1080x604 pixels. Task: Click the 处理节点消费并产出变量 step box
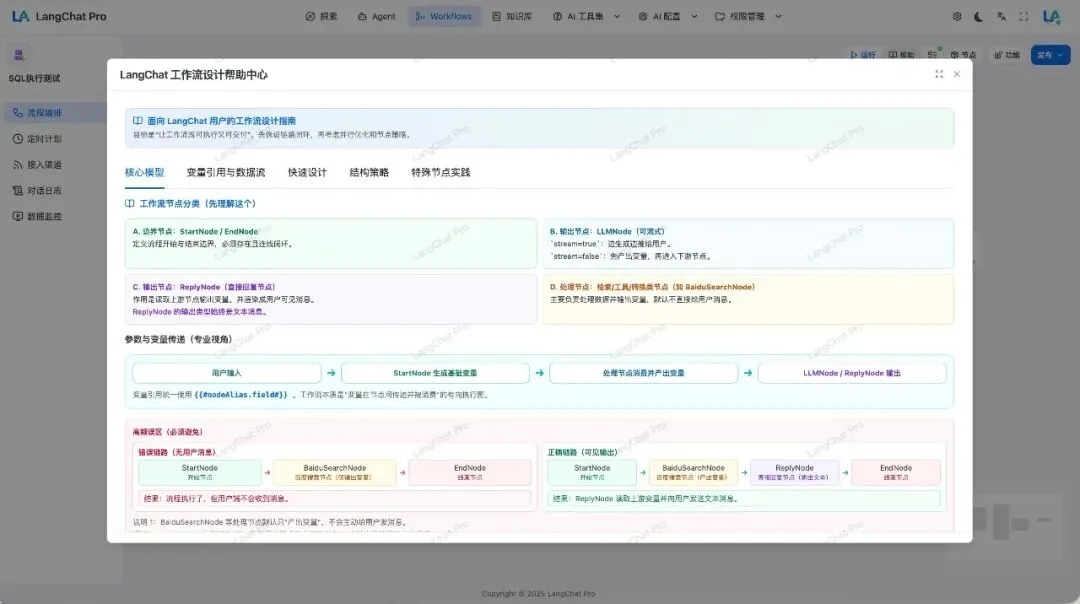(x=643, y=373)
